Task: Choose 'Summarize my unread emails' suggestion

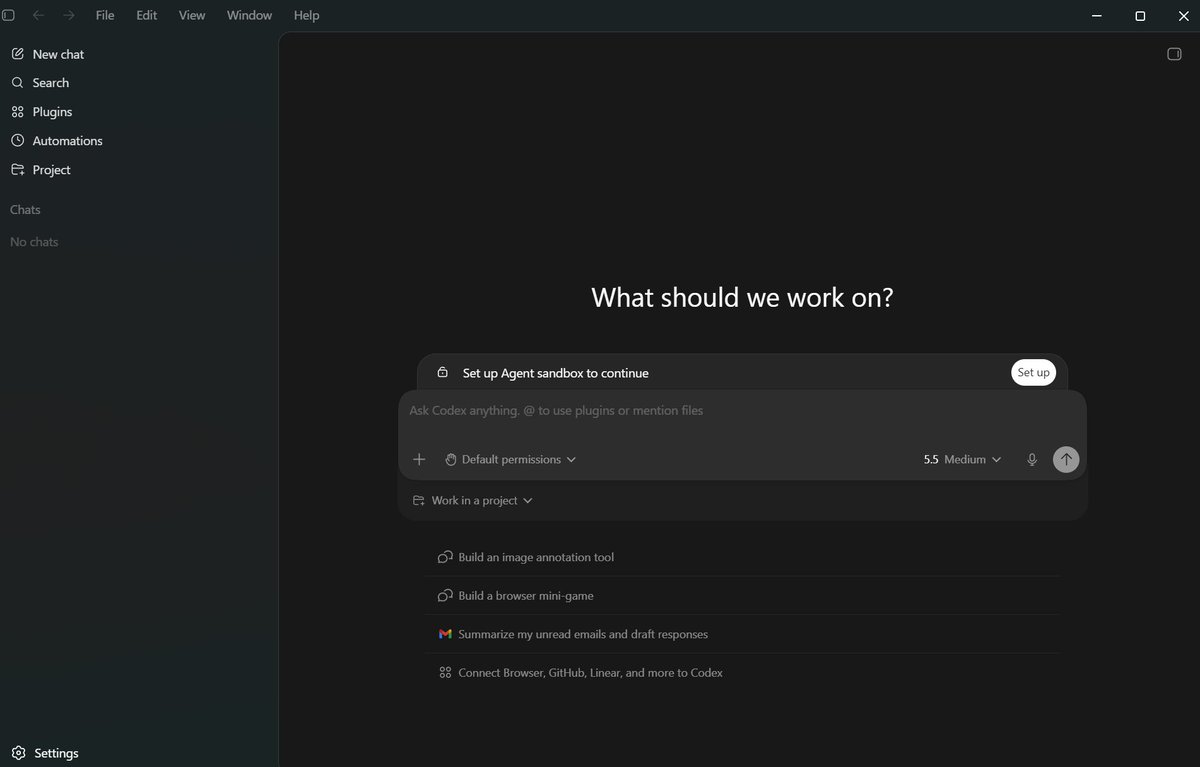Action: point(742,634)
